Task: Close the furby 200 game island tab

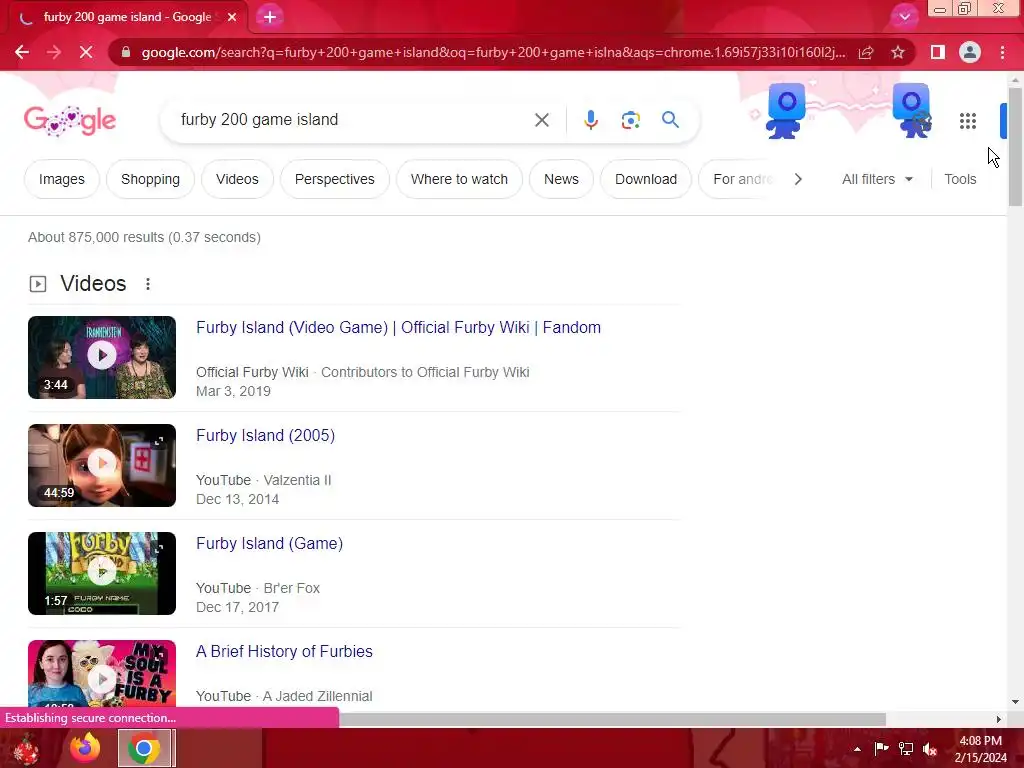Action: coord(232,17)
